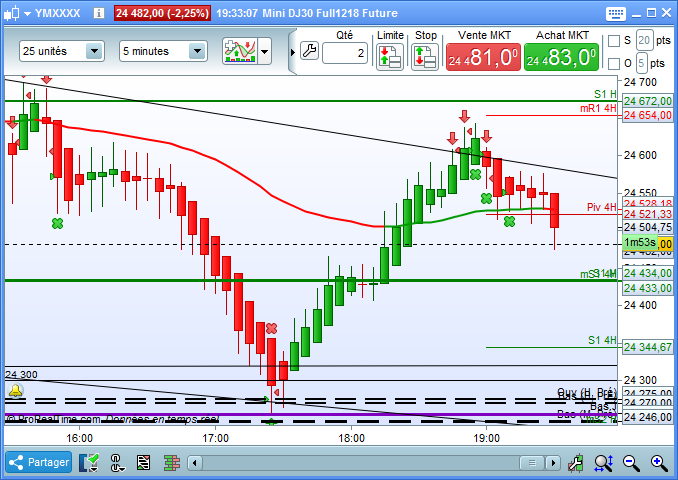This screenshot has width=678, height=480.
Task: Open instrument info icon
Action: pos(99,13)
